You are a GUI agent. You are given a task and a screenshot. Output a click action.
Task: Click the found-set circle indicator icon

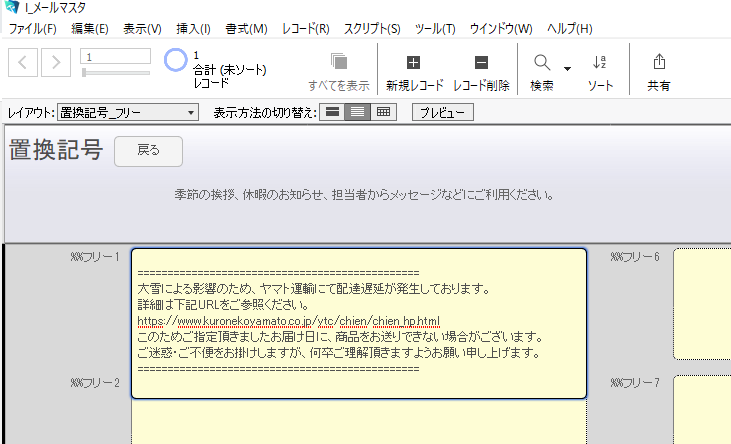click(175, 60)
